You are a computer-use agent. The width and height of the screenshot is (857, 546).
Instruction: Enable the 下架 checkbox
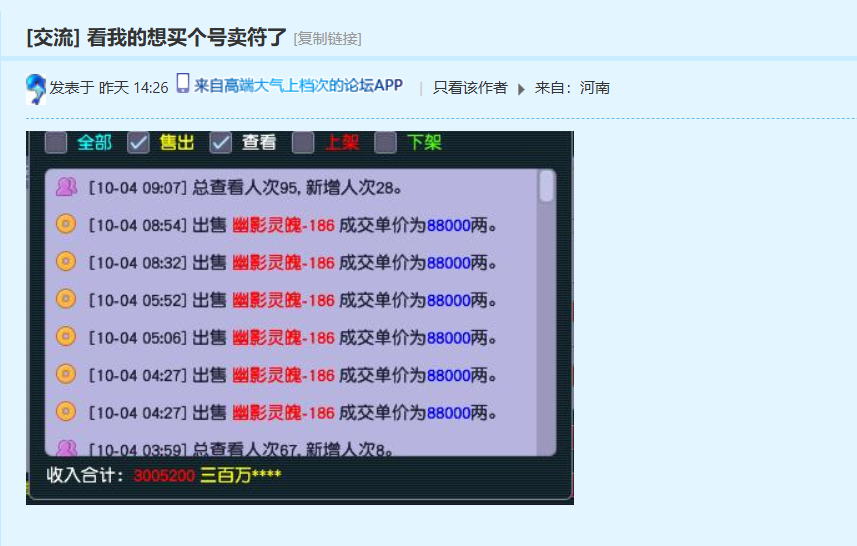(x=385, y=143)
